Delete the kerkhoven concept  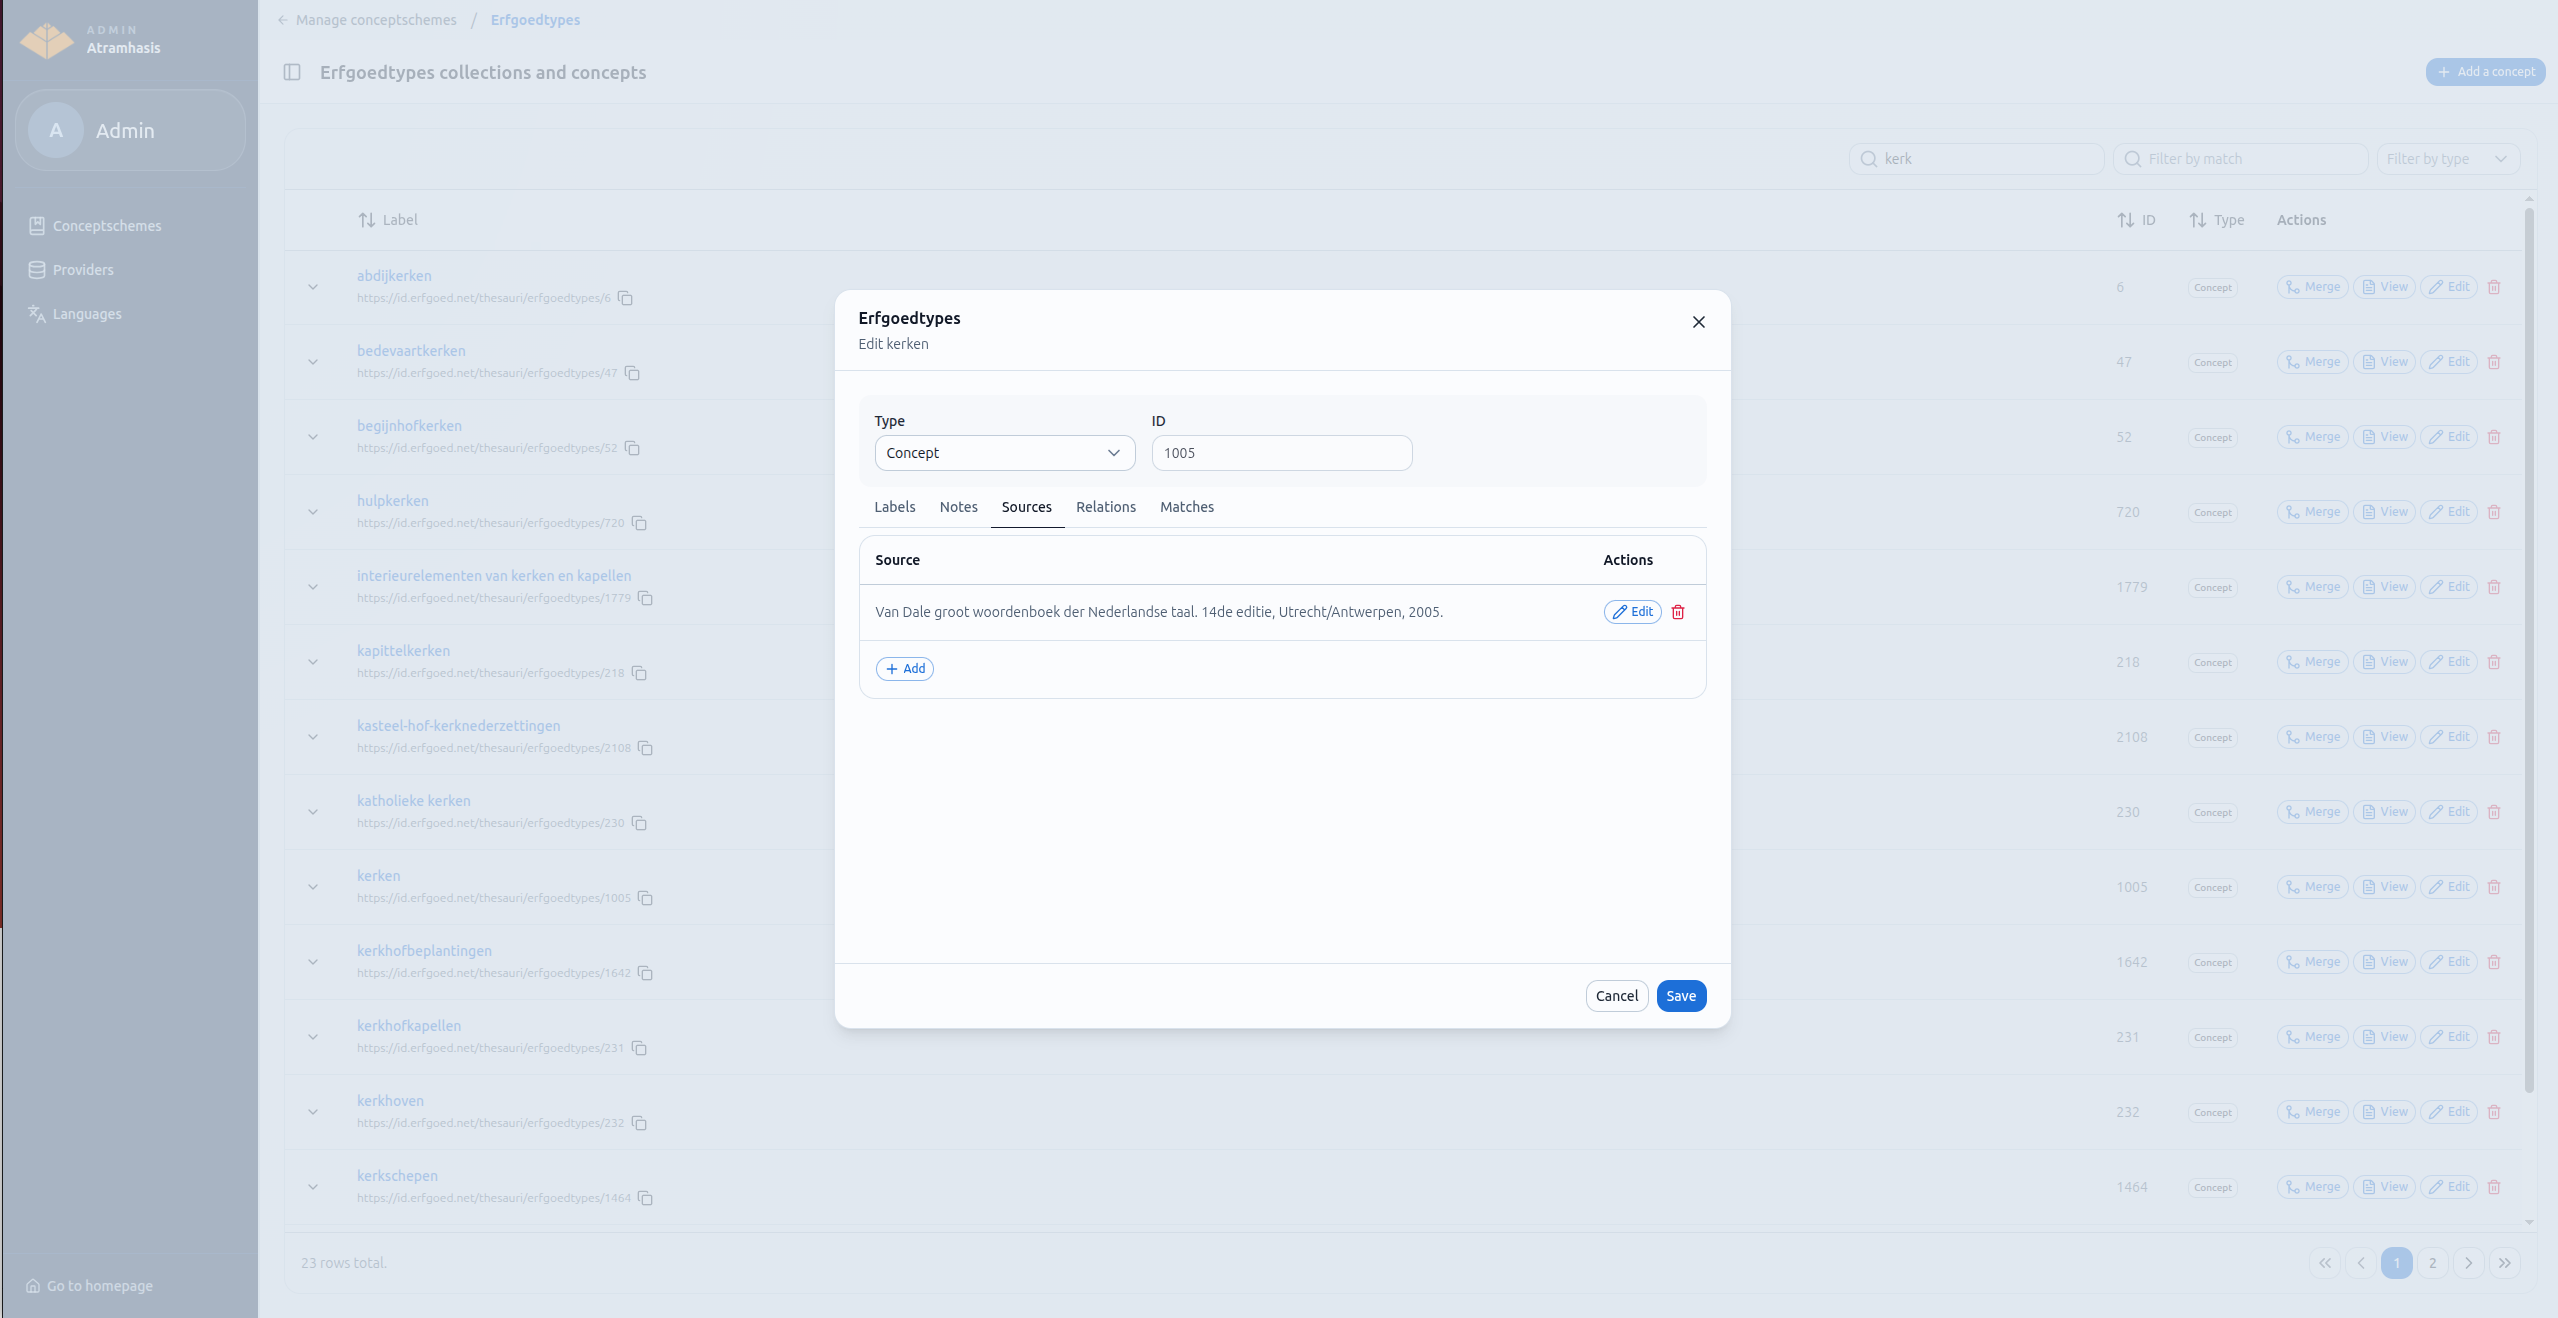pos(2494,1112)
